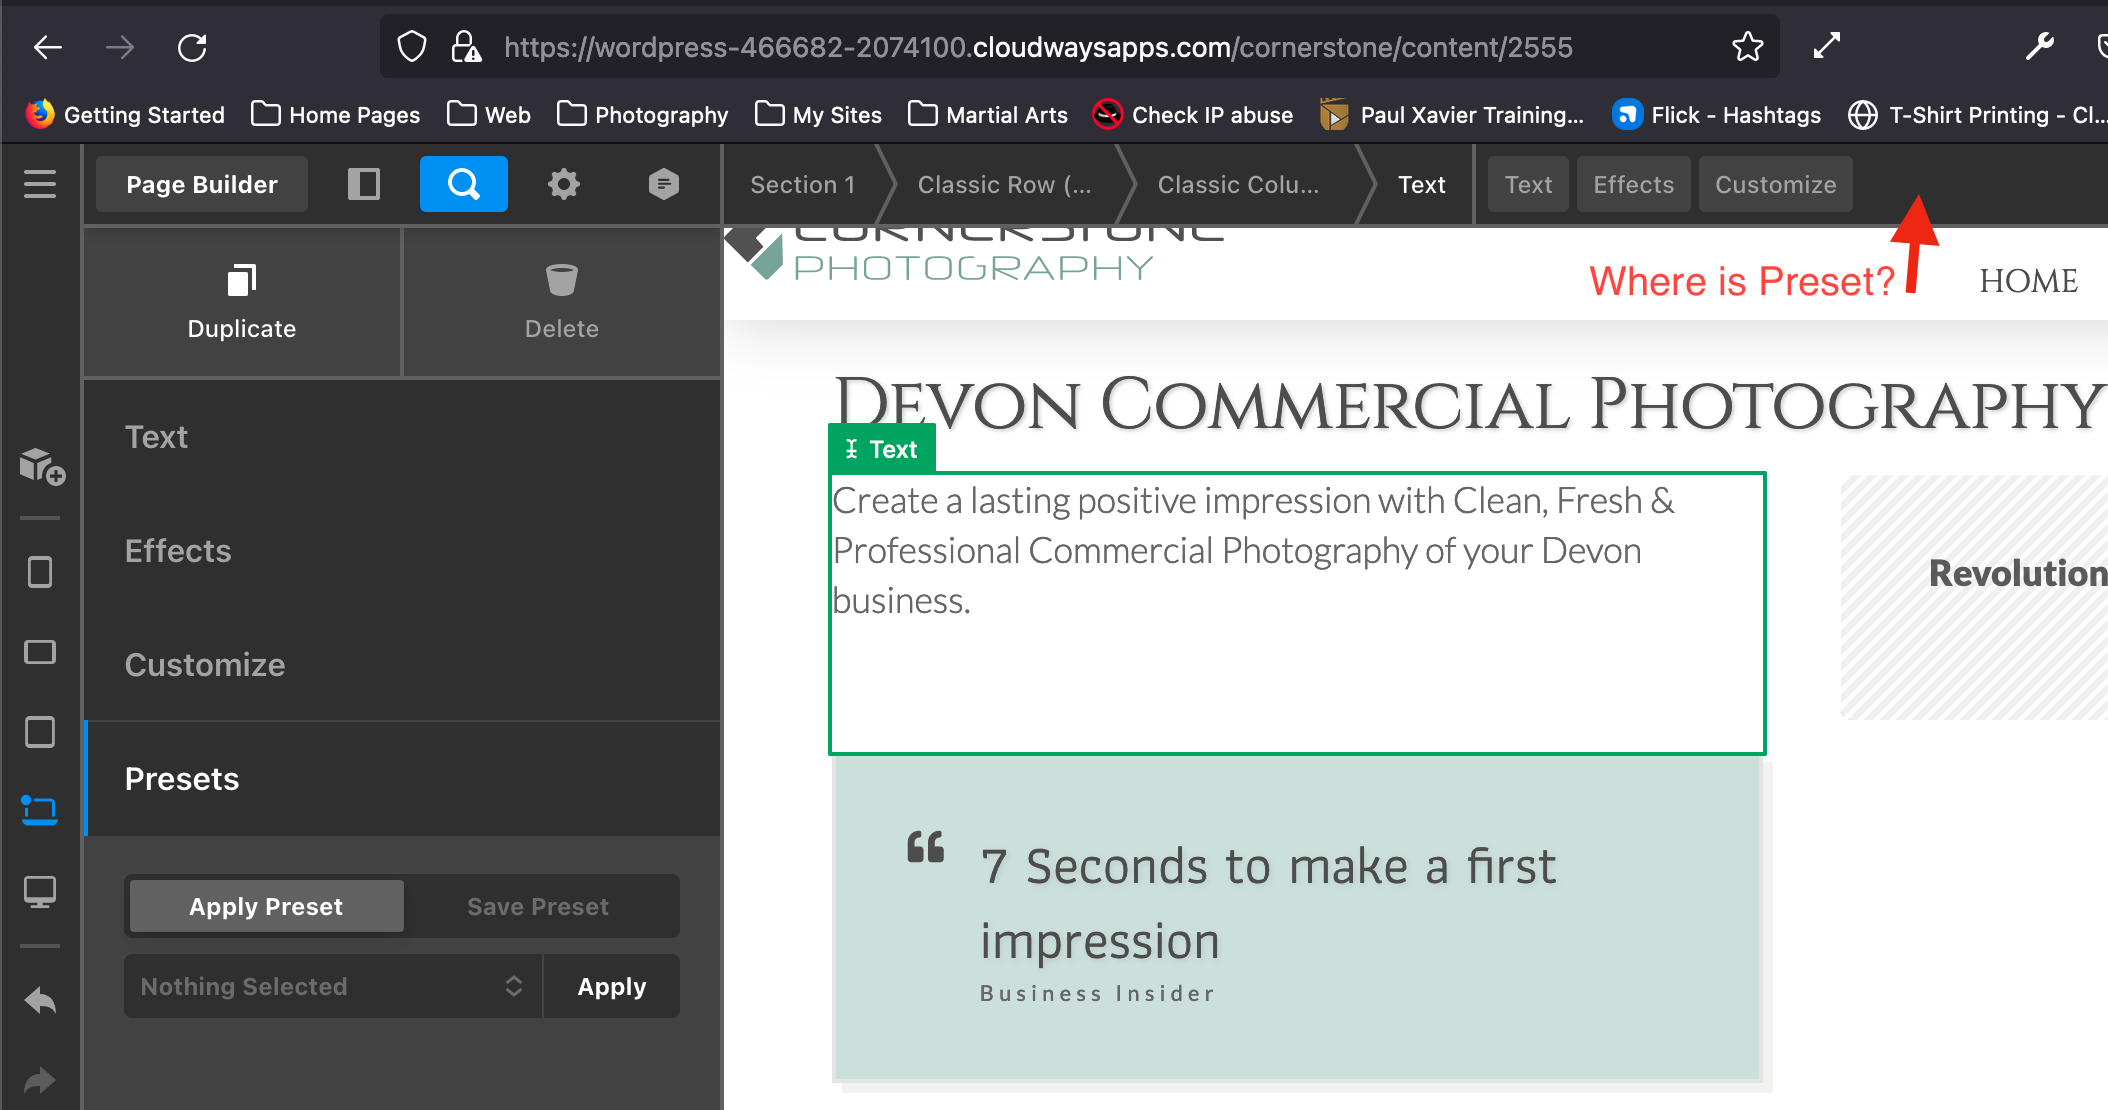
Task: Click the blue search magnifier icon
Action: tap(463, 184)
